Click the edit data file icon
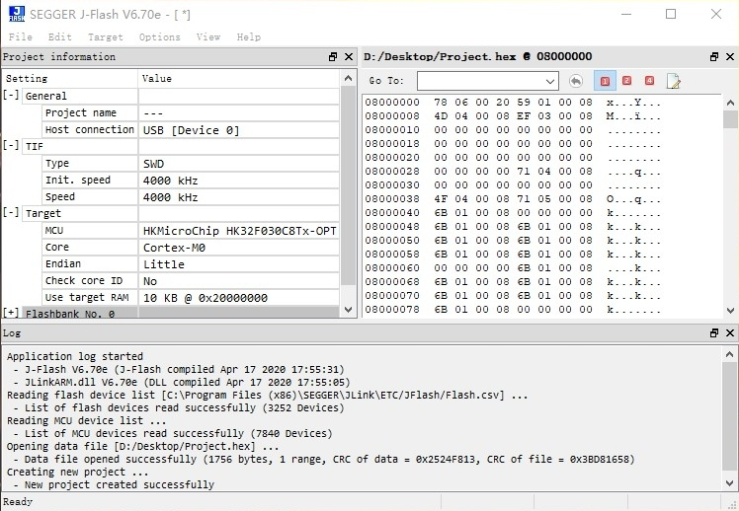 (673, 81)
